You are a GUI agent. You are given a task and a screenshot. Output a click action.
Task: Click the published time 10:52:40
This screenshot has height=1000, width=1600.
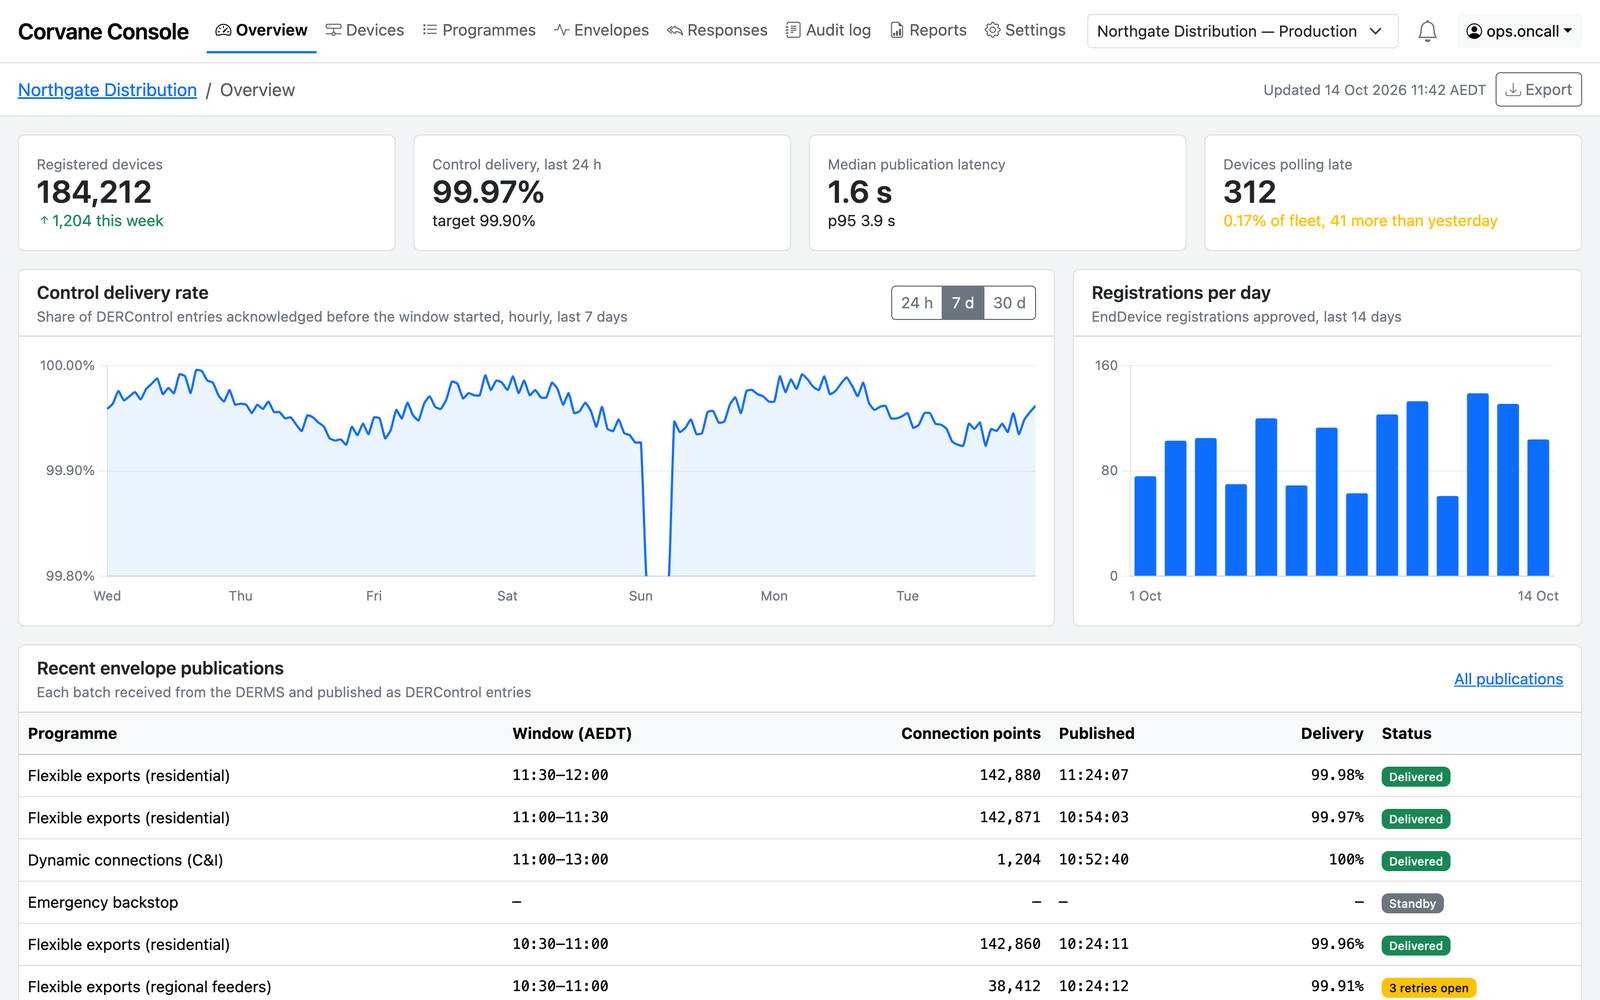[1094, 860]
